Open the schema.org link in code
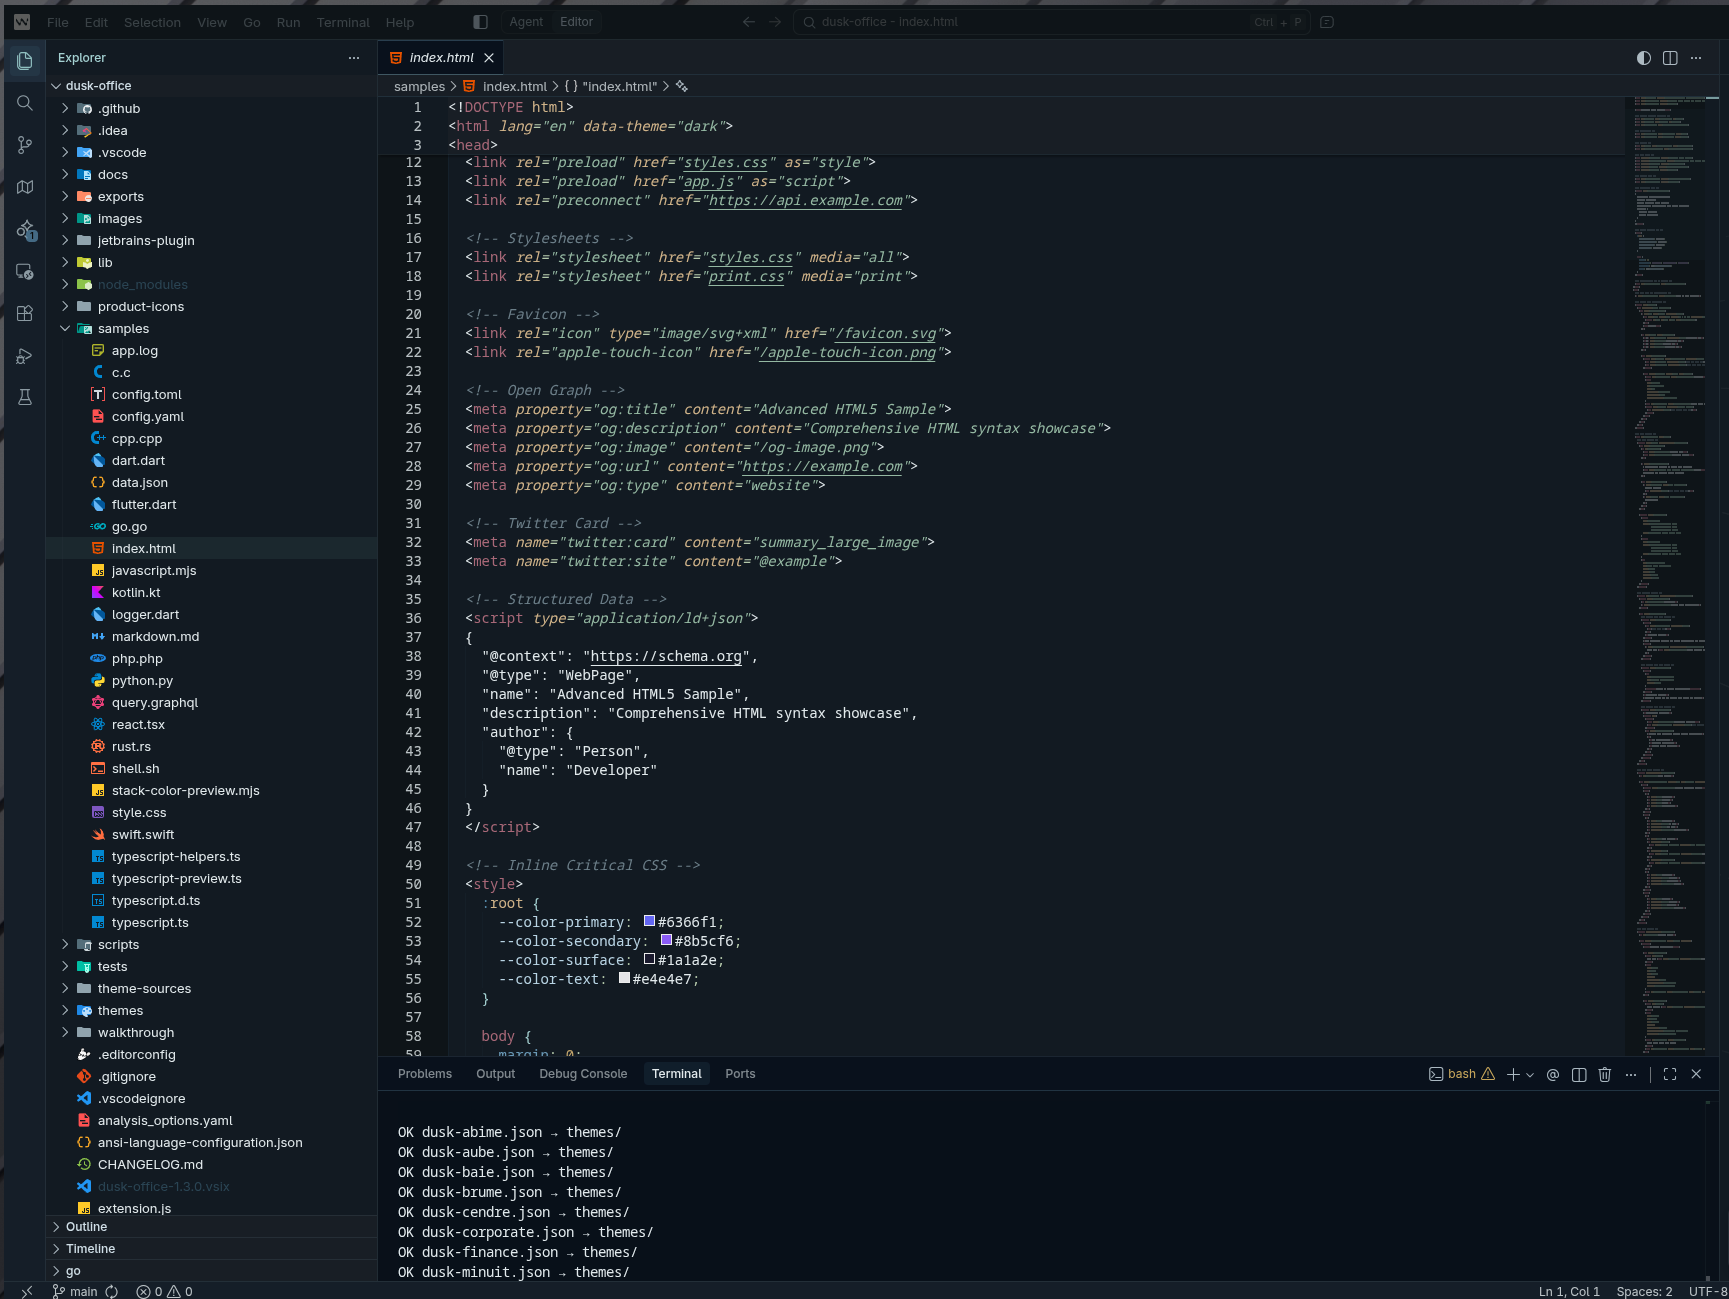The image size is (1729, 1299). (666, 657)
